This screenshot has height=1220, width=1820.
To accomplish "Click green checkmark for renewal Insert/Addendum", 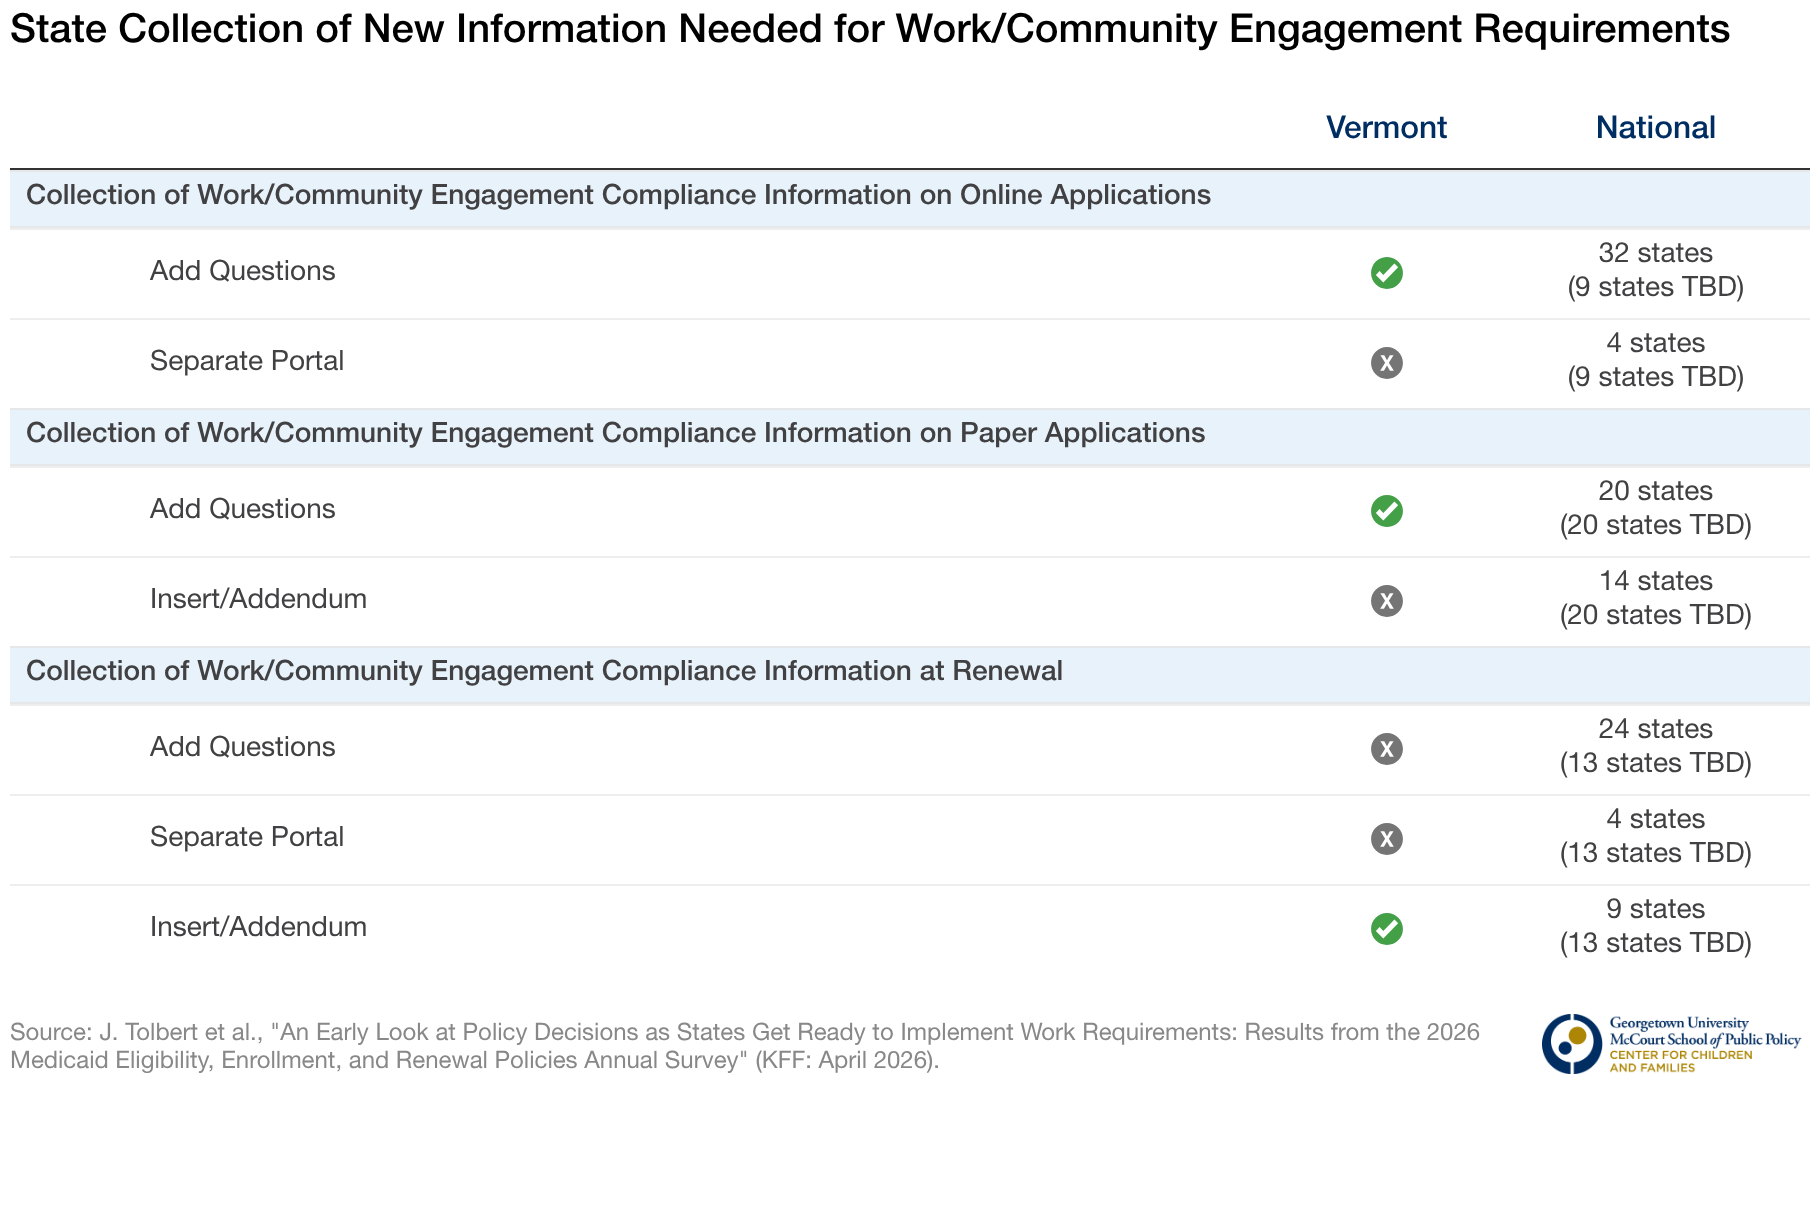I will (x=1386, y=928).
